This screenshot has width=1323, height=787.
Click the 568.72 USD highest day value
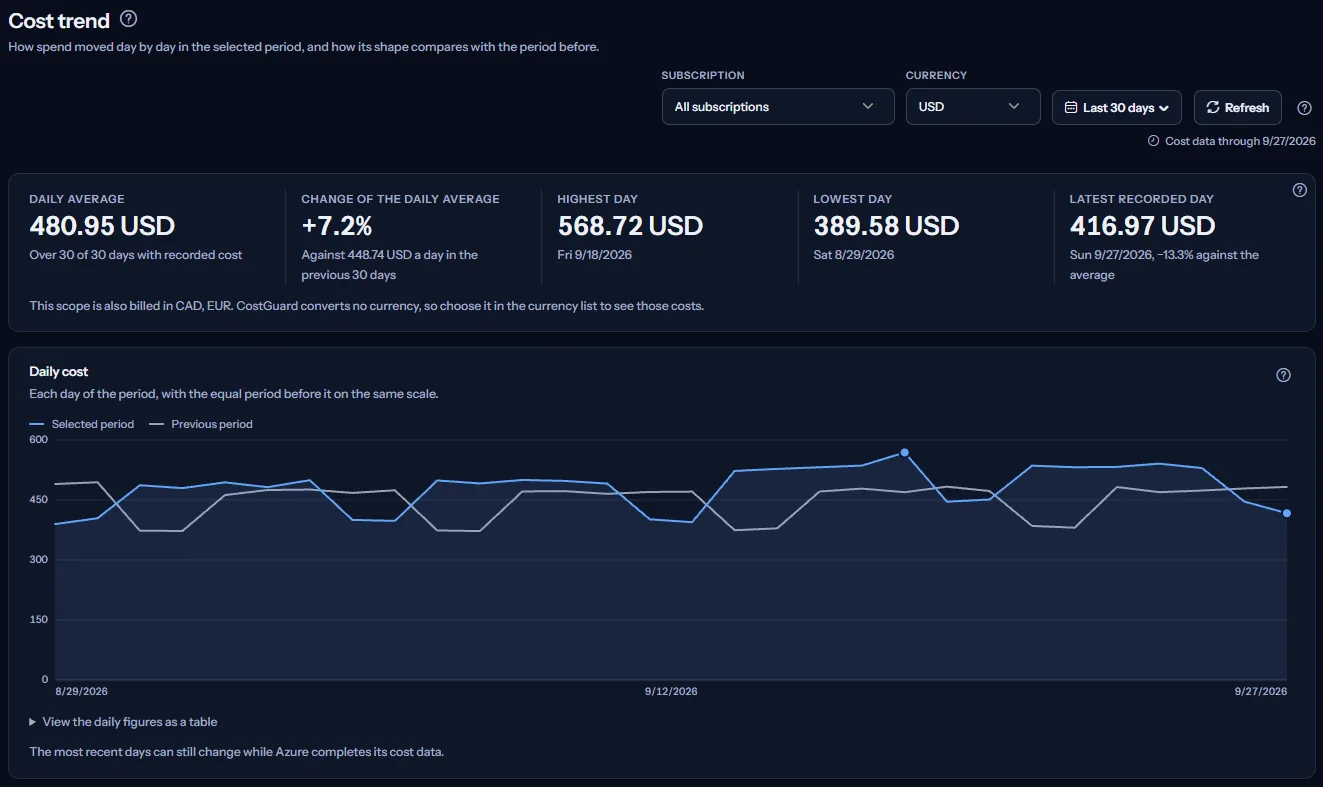[630, 226]
